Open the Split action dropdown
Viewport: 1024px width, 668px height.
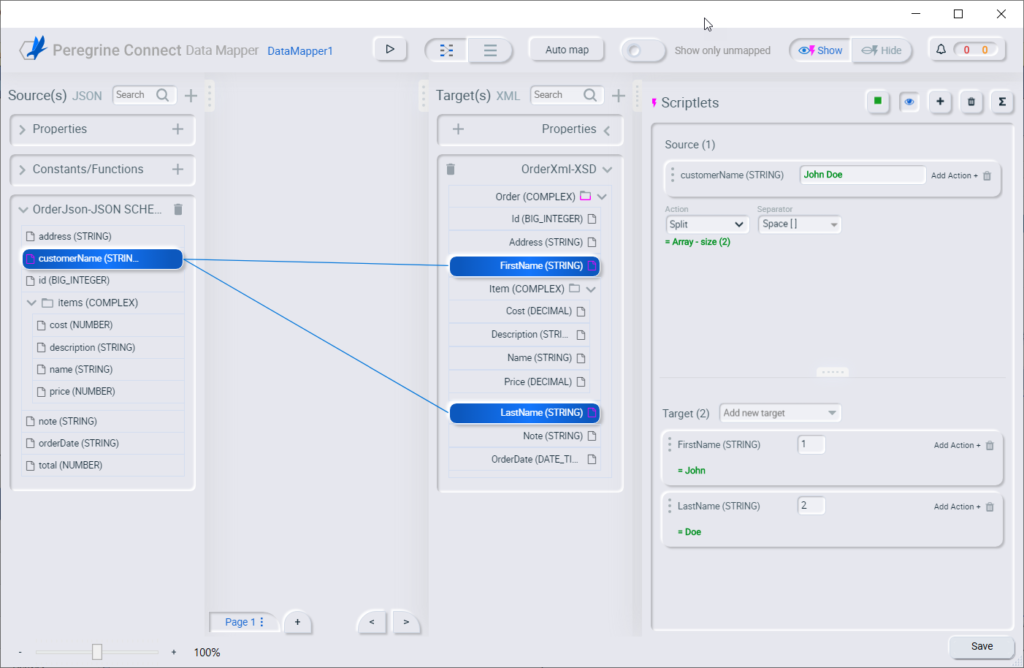point(707,224)
